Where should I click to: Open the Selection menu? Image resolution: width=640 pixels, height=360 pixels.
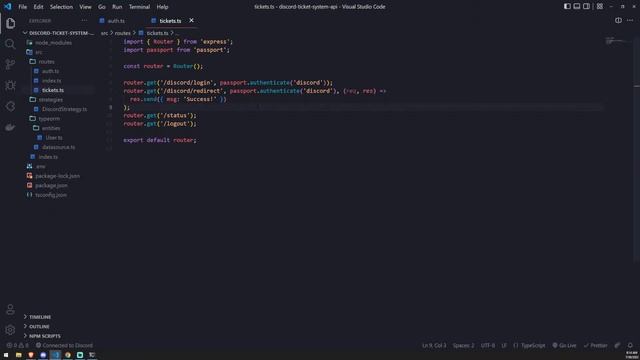click(x=61, y=7)
